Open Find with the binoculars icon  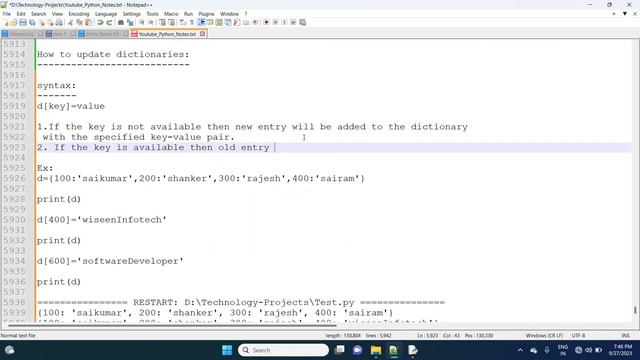tap(121, 22)
